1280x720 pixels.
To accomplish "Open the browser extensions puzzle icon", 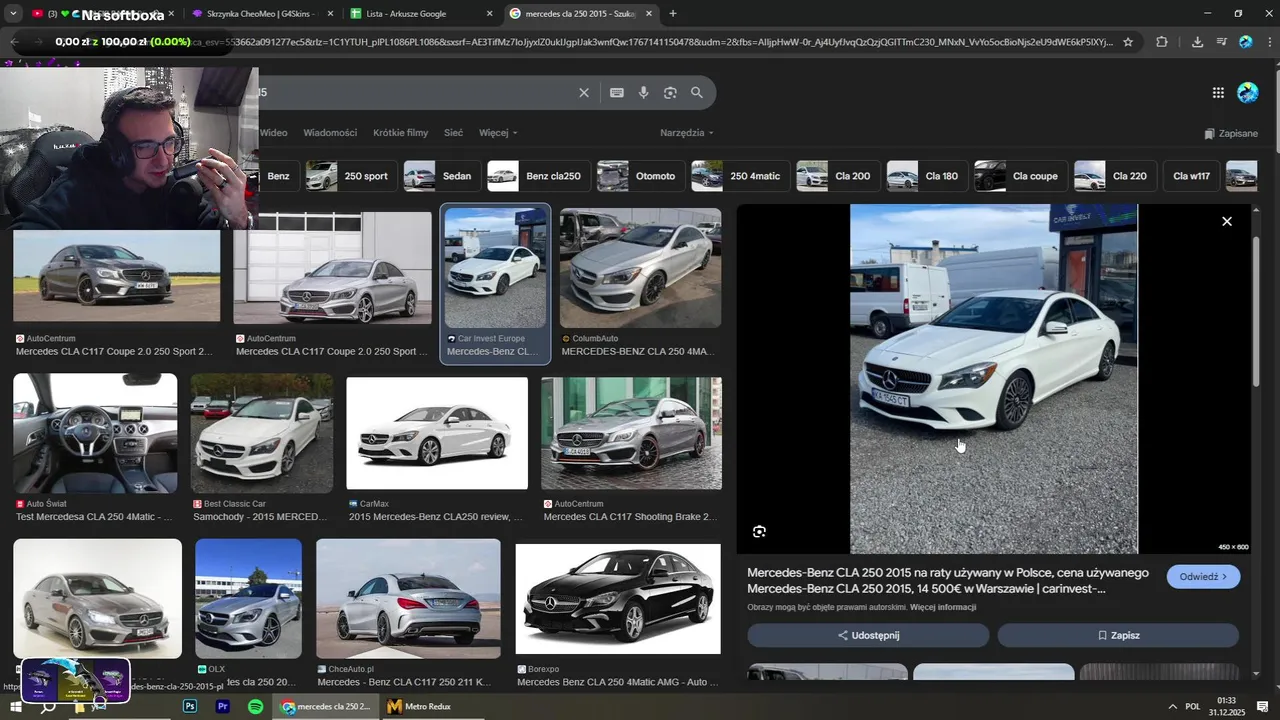I will pos(1161,42).
